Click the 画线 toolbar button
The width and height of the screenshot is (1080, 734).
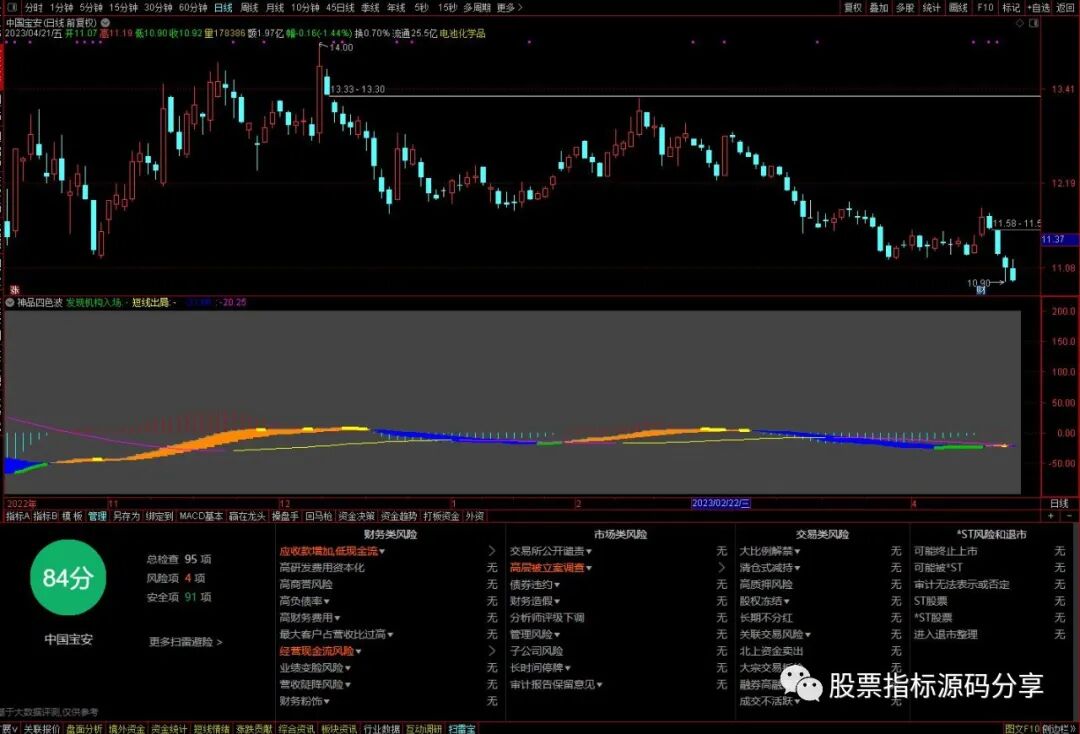coord(958,8)
